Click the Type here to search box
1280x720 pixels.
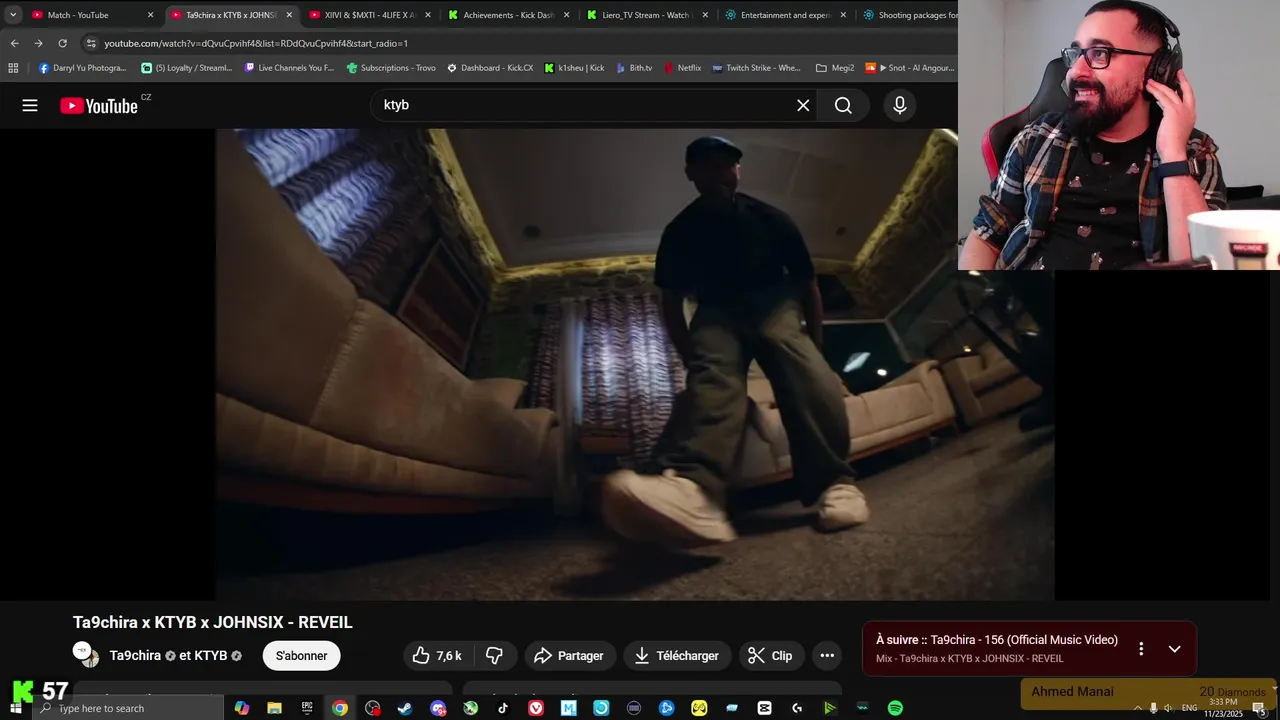(x=128, y=708)
